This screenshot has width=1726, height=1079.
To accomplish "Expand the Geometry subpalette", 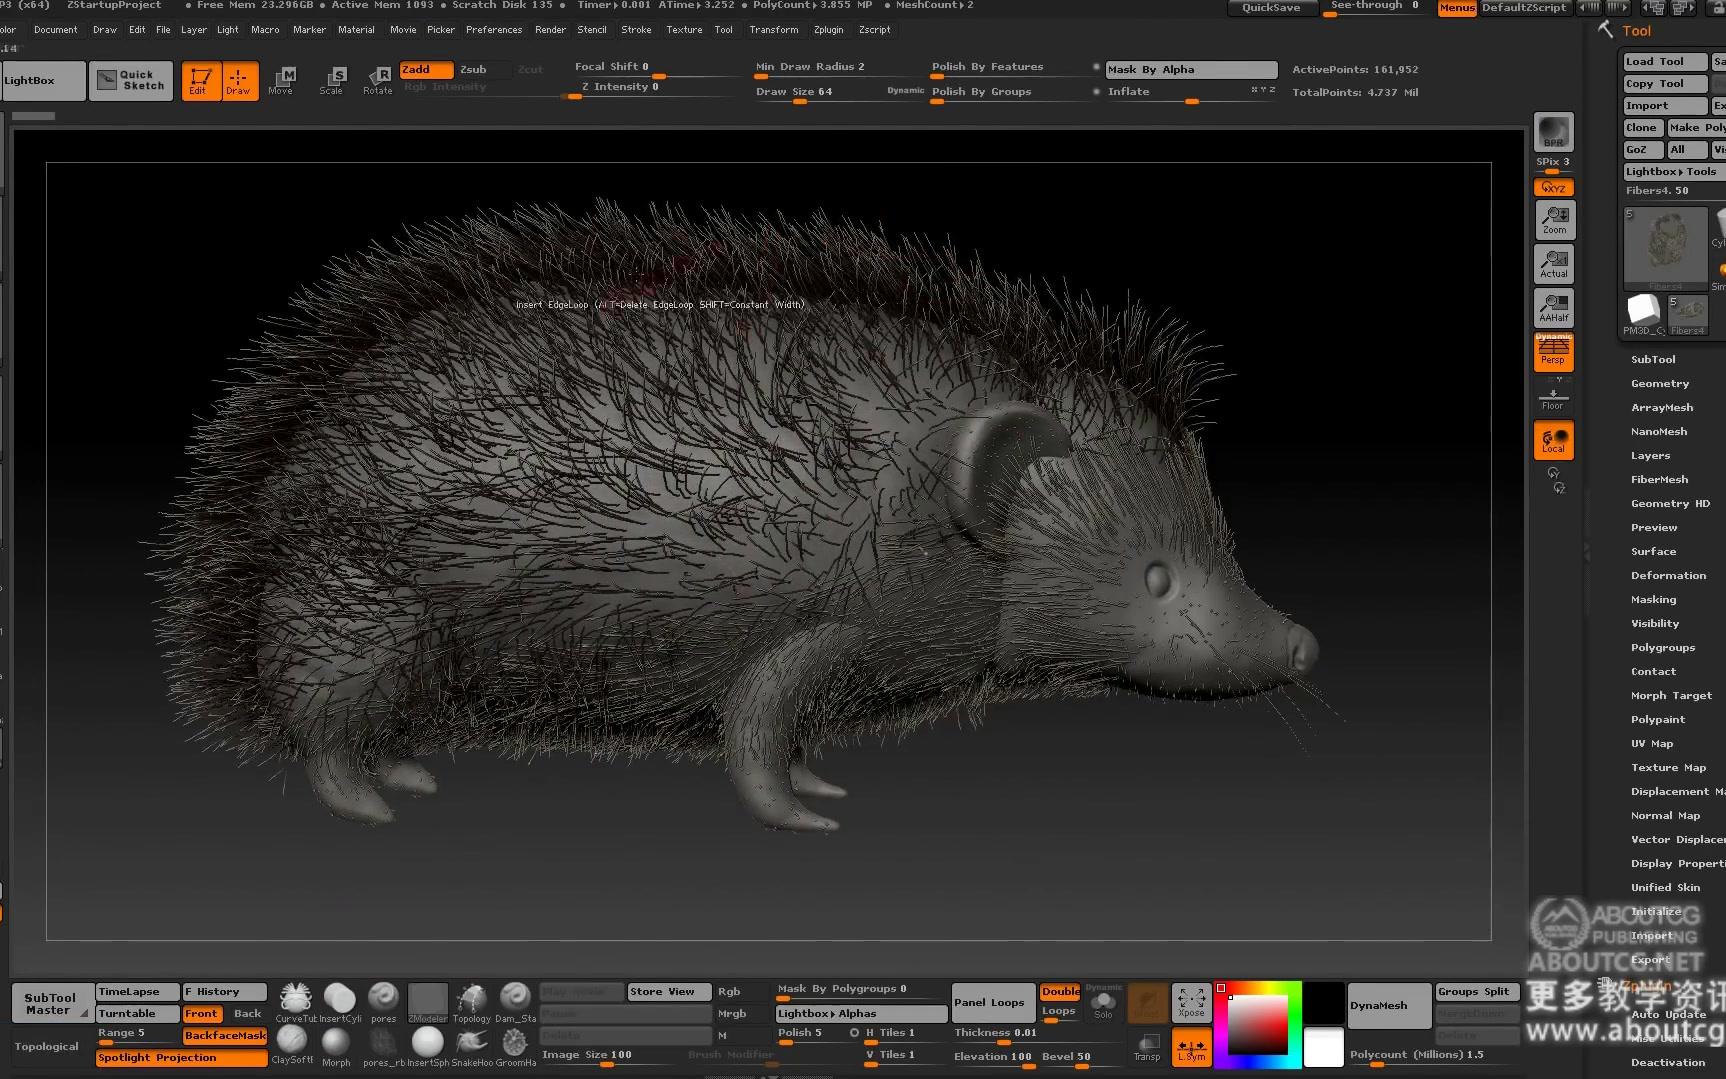I will click(1659, 383).
